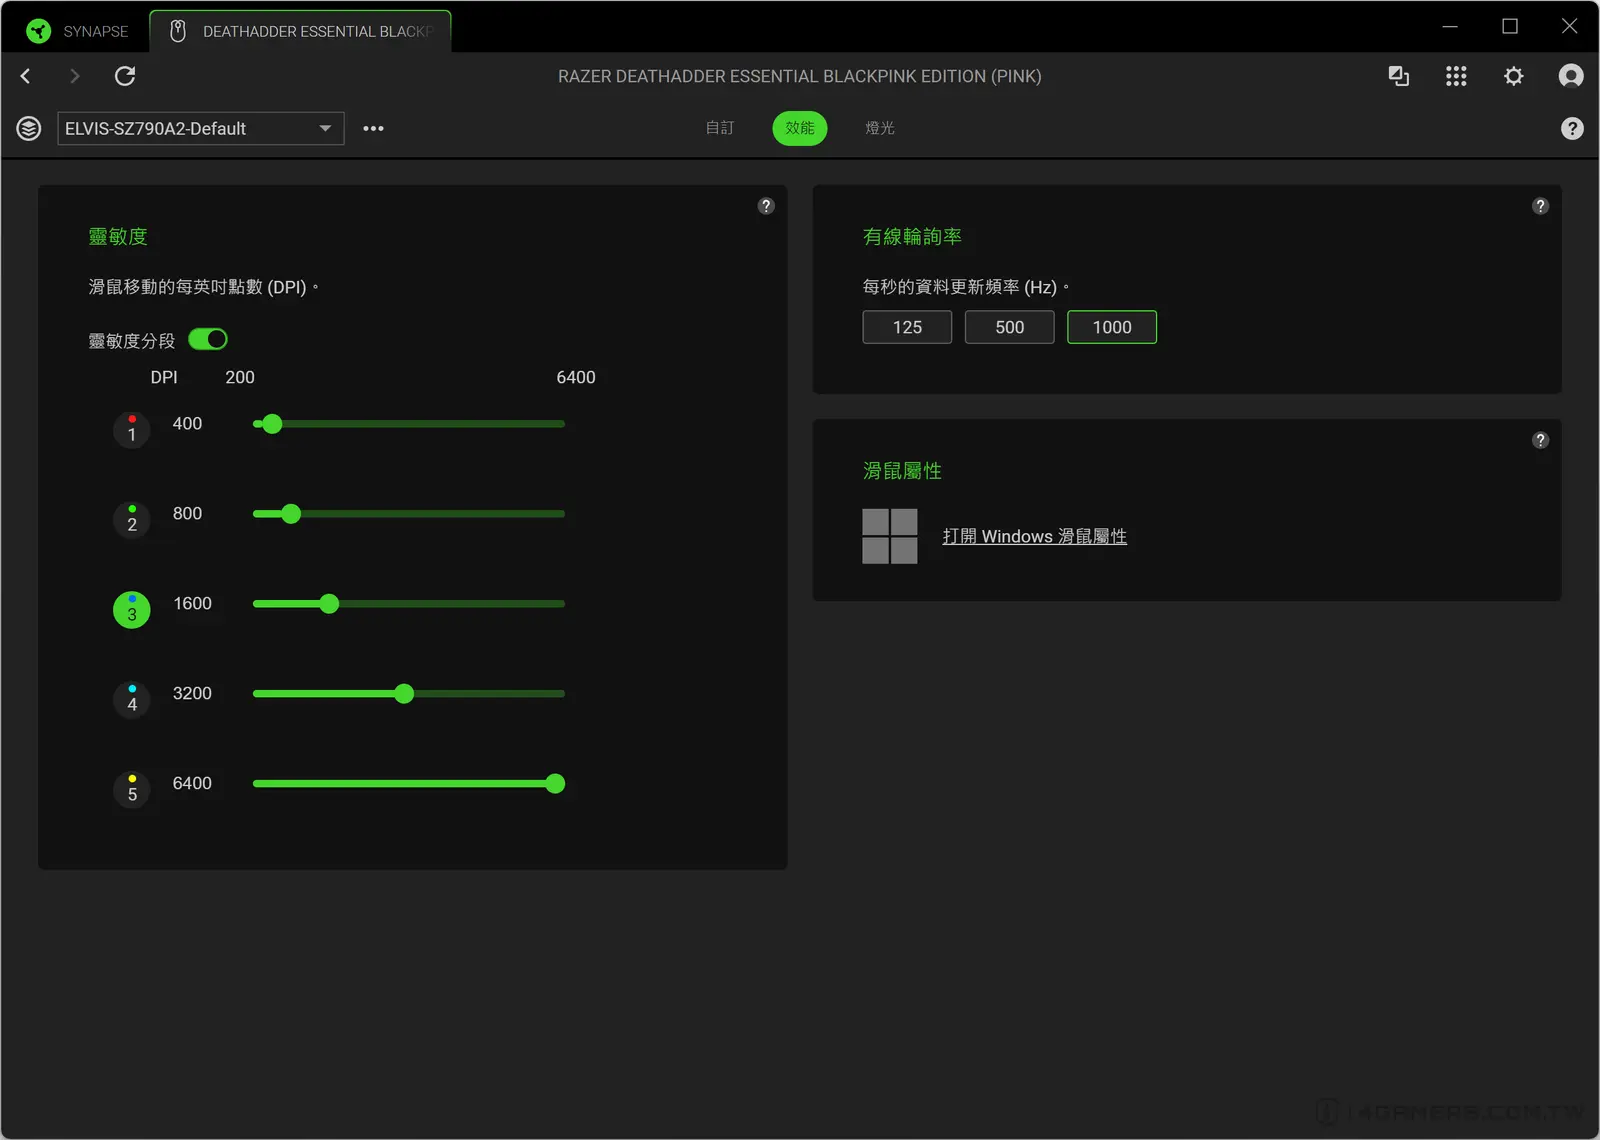Expand the ELVIS-SZ790A2-Default profile dropdown
The height and width of the screenshot is (1140, 1600).
201,128
